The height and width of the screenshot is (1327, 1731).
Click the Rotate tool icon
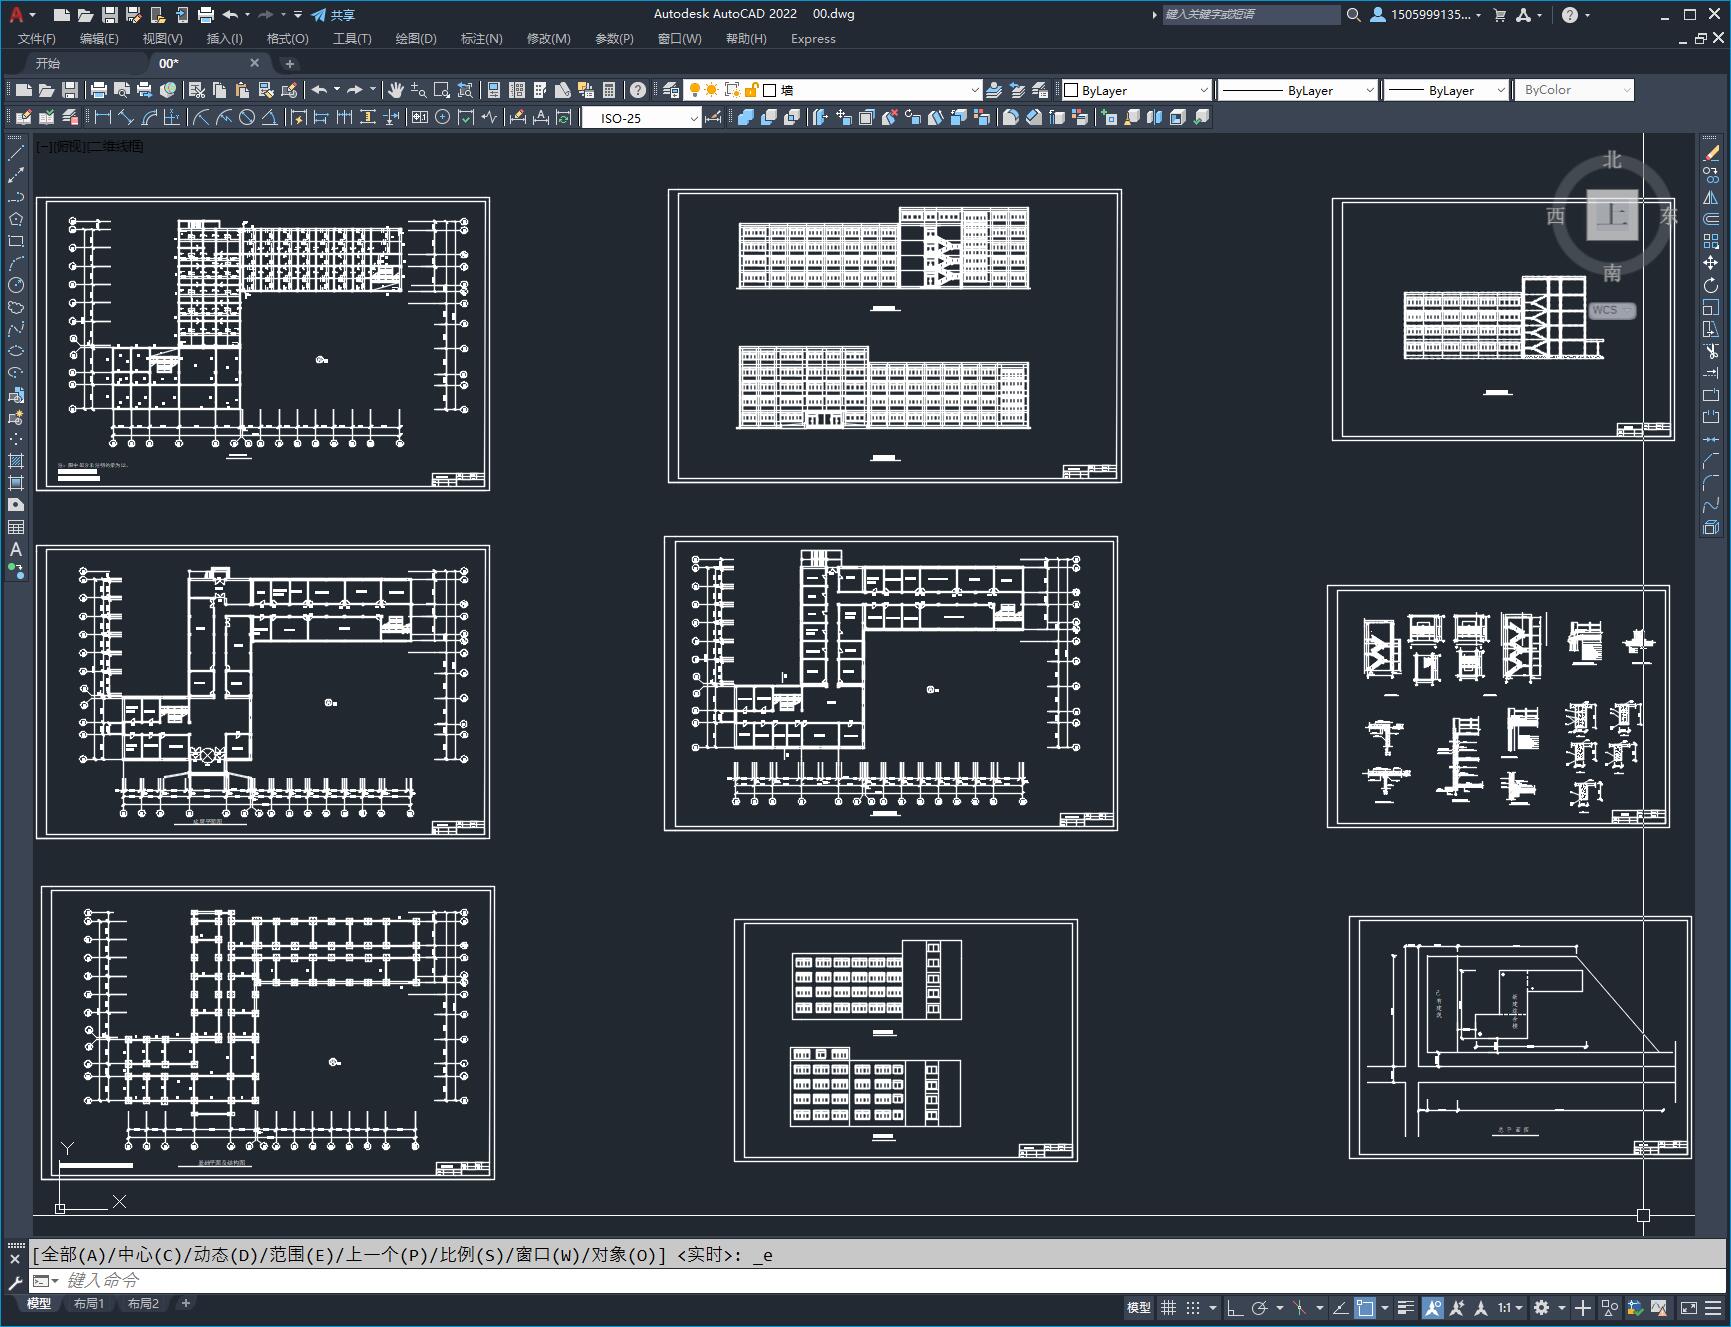click(1711, 285)
